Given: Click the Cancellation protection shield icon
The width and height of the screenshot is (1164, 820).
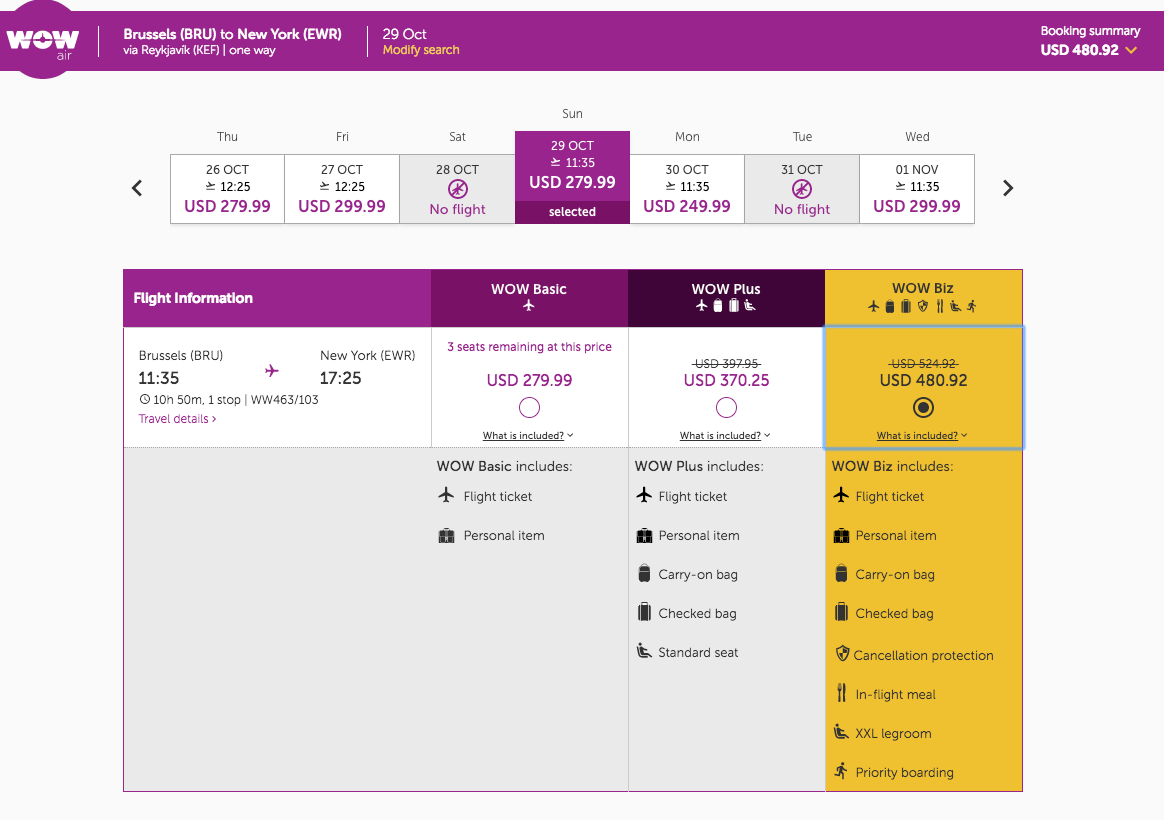Looking at the screenshot, I should [842, 654].
